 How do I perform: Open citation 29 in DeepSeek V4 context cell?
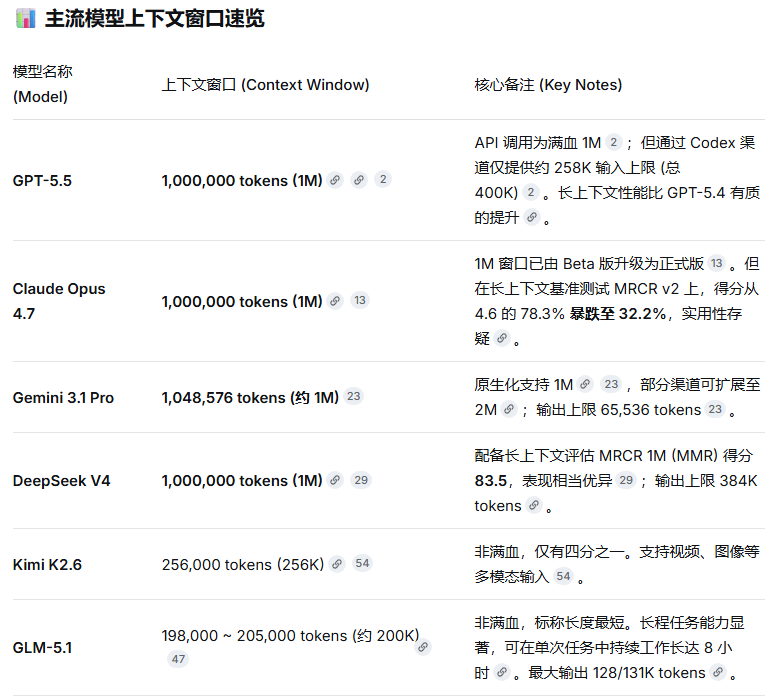point(361,480)
